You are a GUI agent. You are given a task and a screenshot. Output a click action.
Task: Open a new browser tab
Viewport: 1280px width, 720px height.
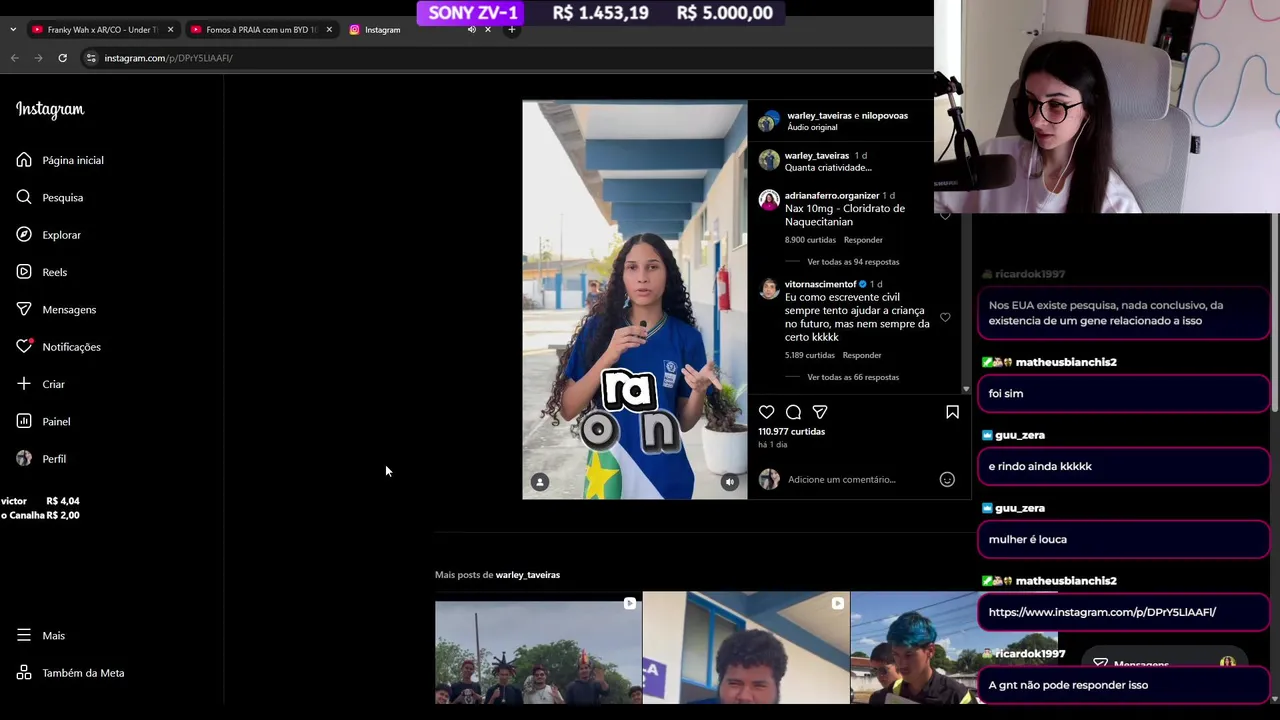point(511,30)
